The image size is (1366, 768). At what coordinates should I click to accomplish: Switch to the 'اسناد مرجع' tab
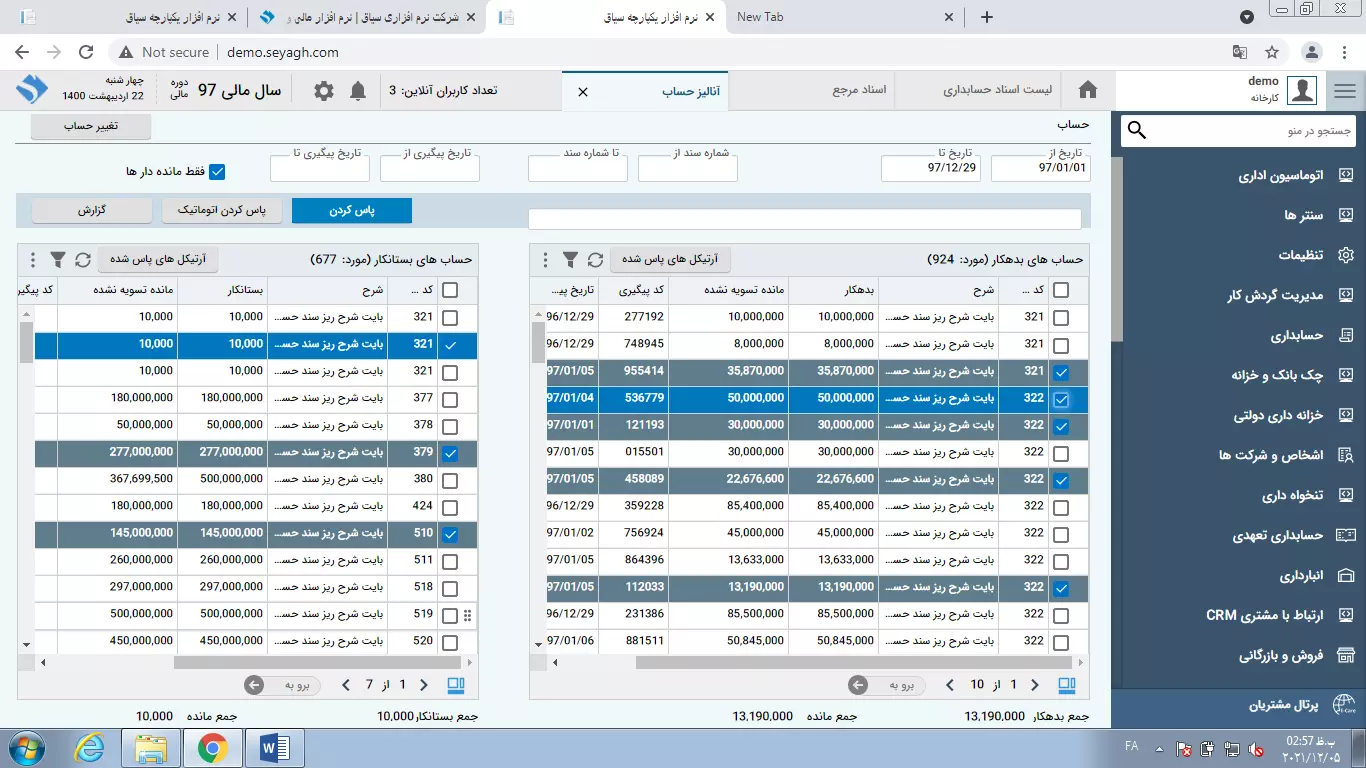pyautogui.click(x=859, y=91)
